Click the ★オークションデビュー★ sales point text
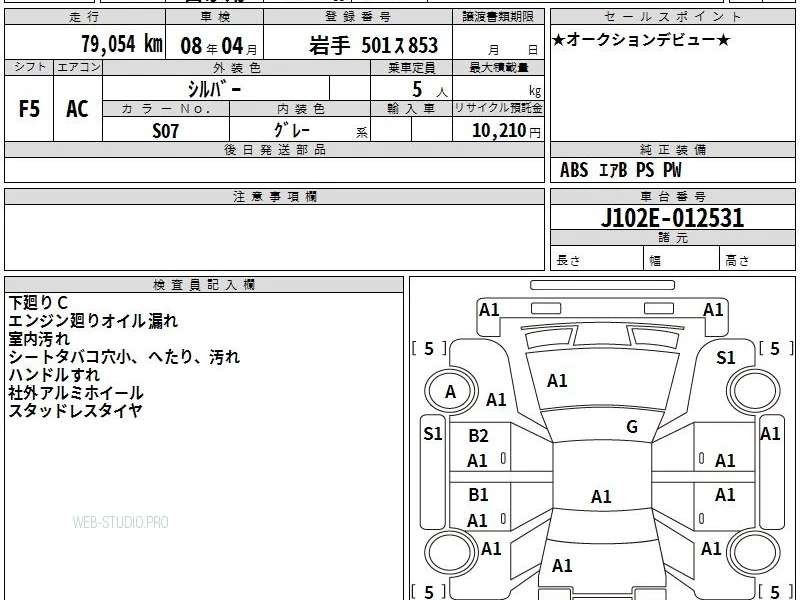The height and width of the screenshot is (600, 800). pos(641,40)
